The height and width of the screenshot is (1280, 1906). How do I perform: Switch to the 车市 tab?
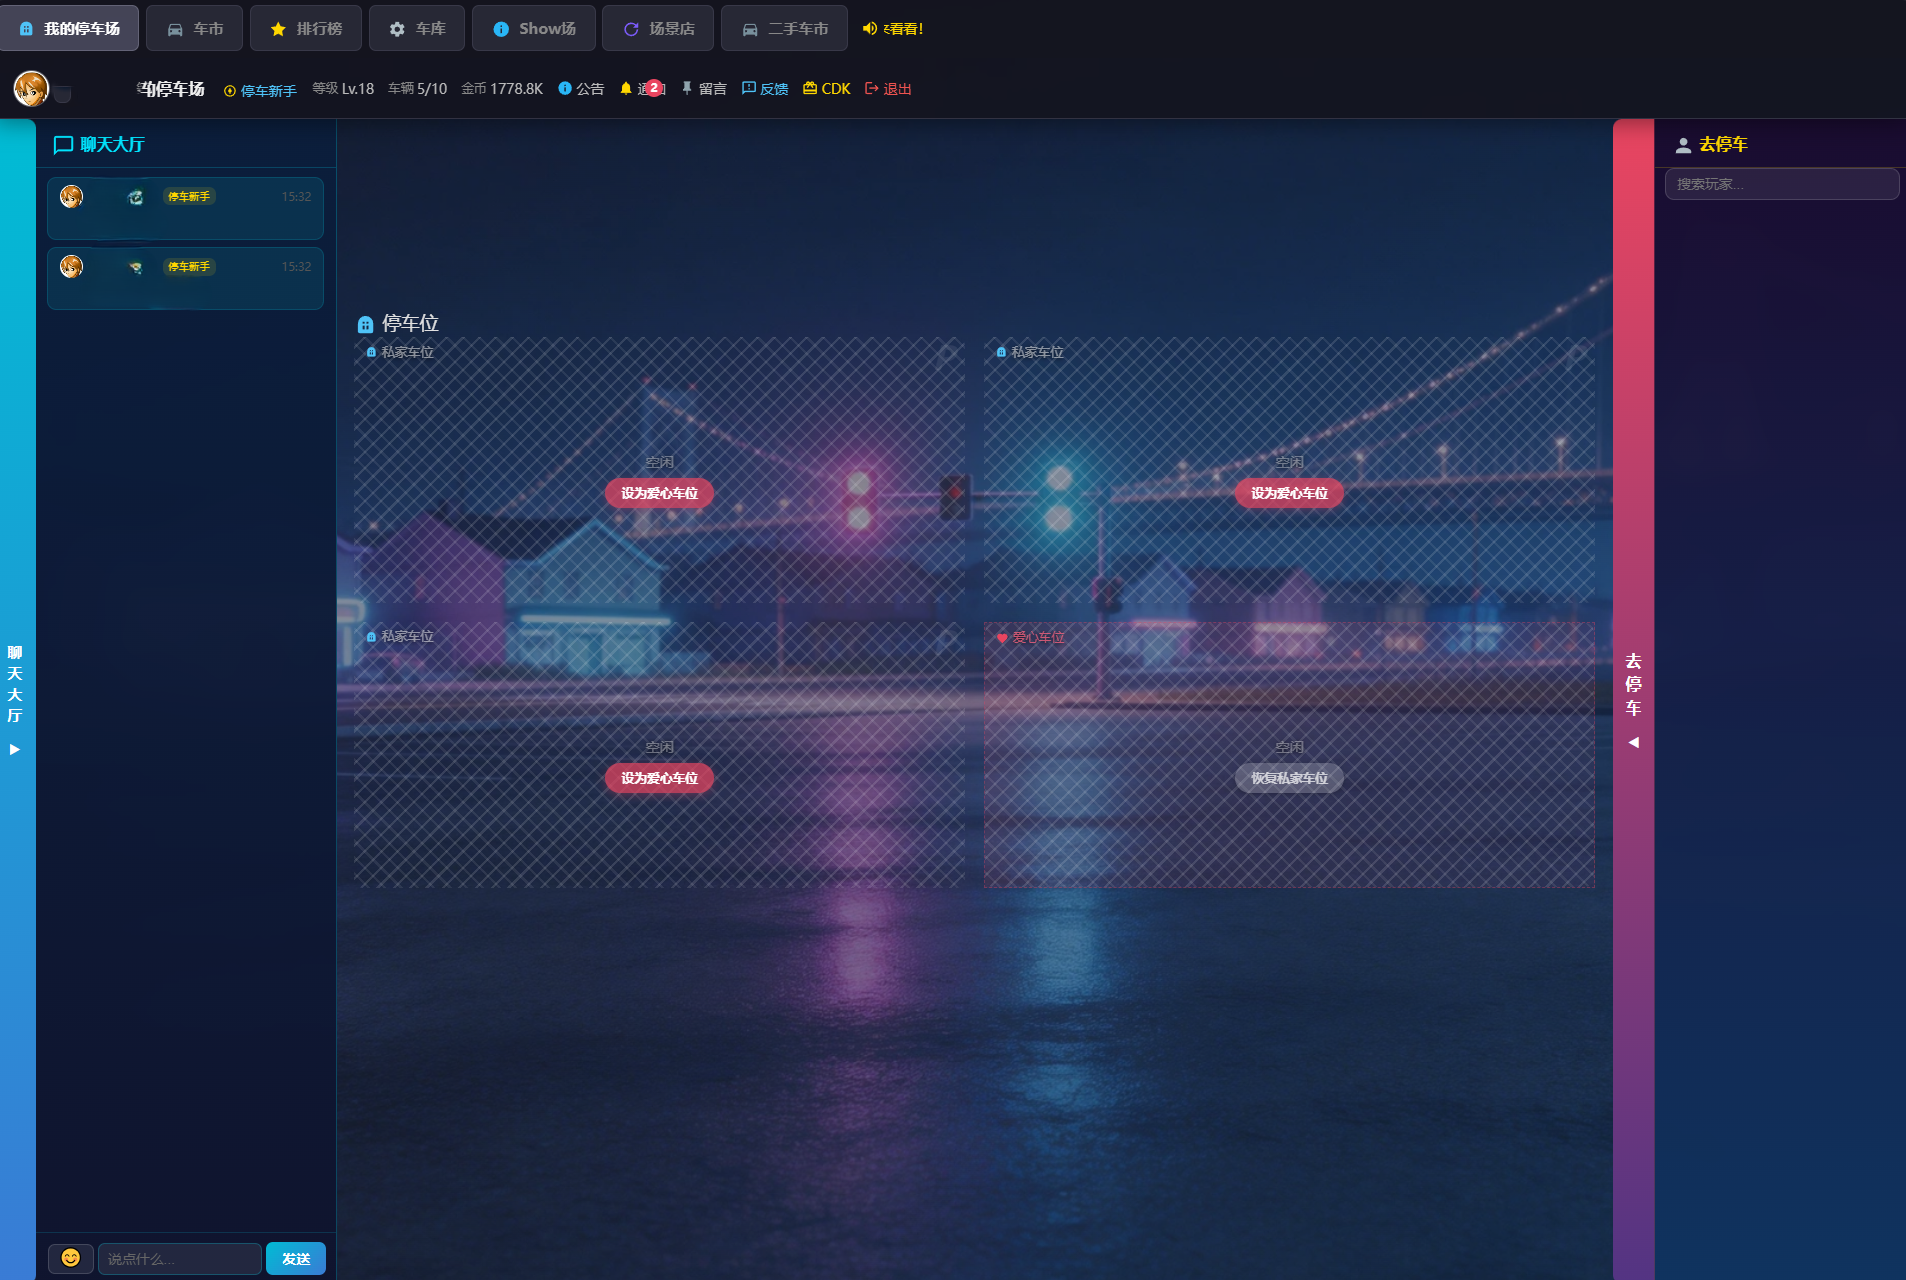point(195,29)
